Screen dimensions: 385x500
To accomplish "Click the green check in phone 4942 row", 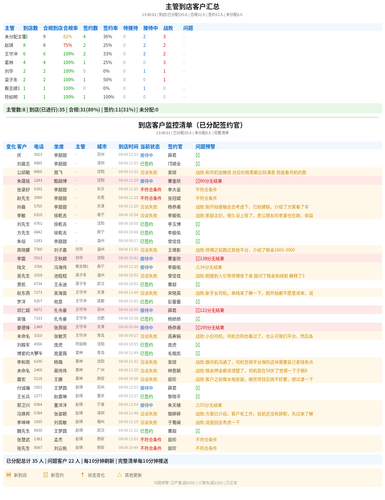I will coord(198,233).
